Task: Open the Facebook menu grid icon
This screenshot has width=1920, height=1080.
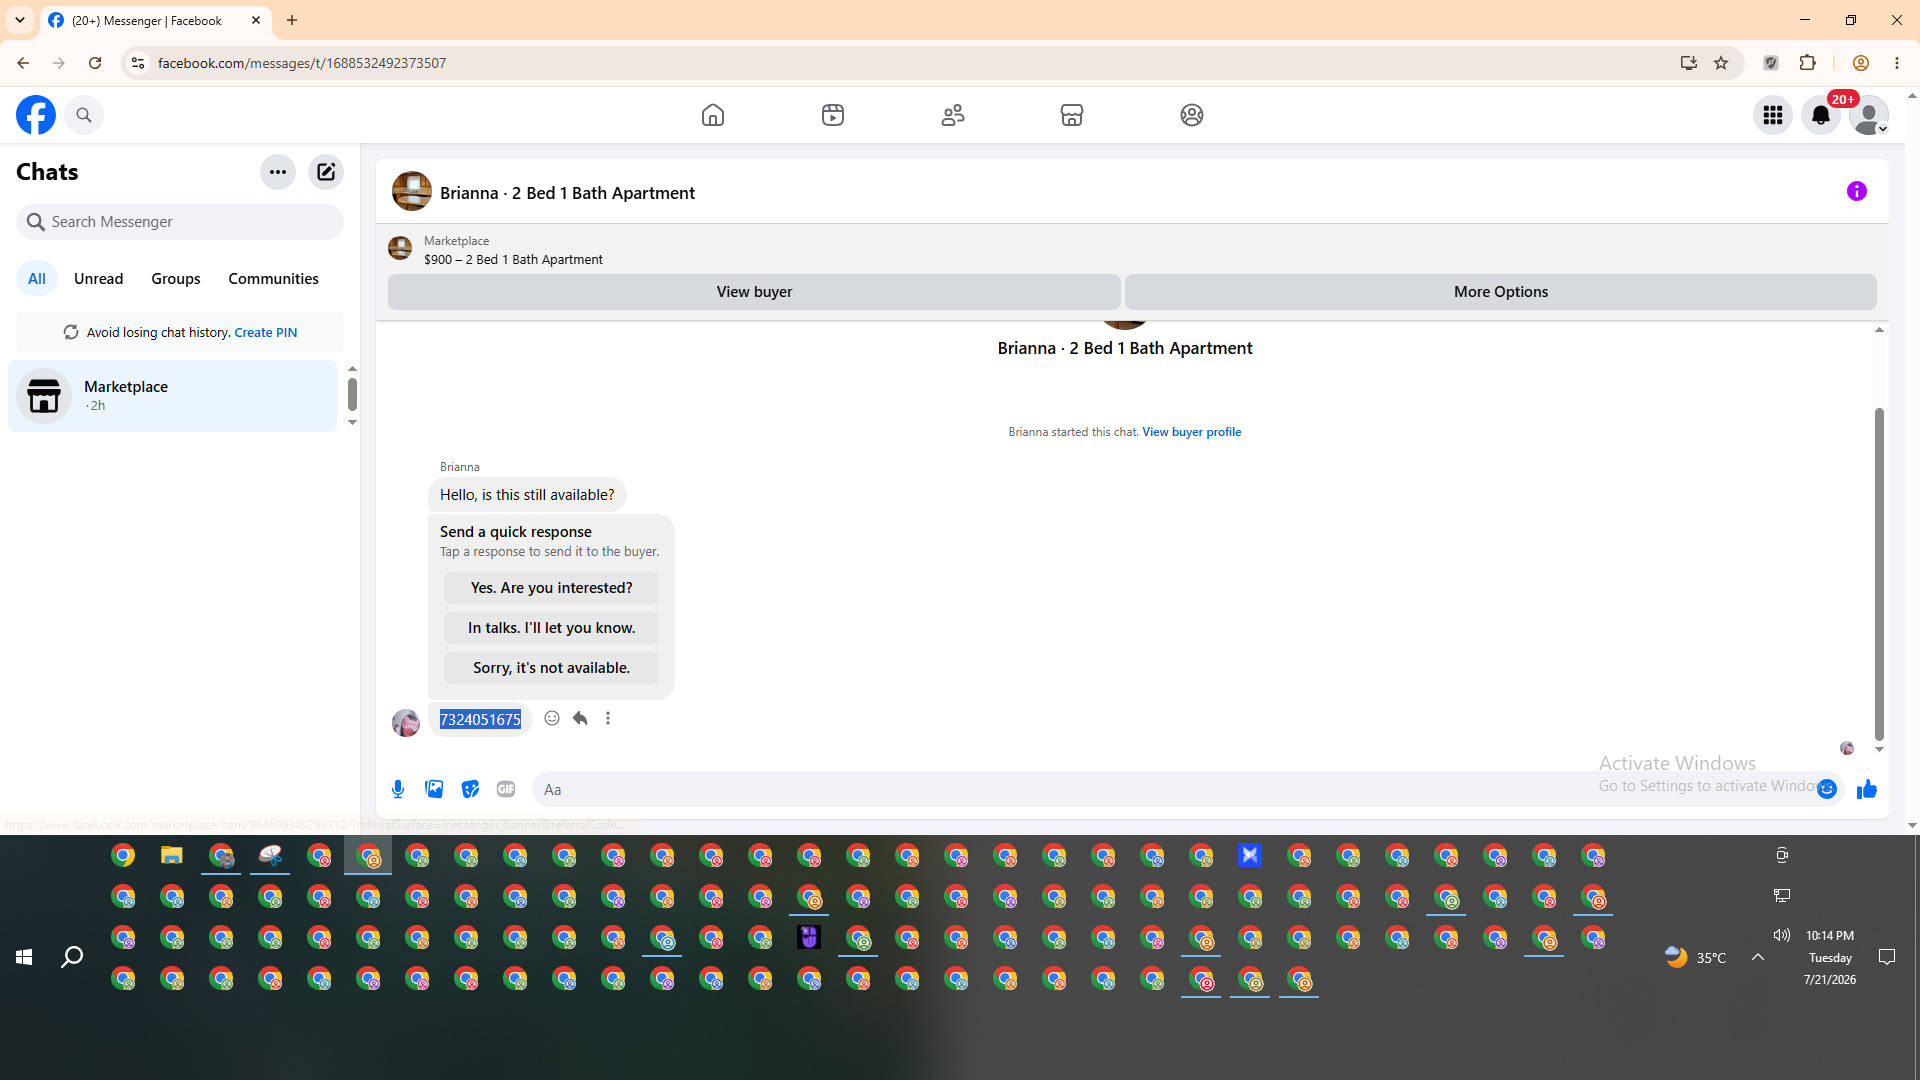Action: [x=1773, y=115]
